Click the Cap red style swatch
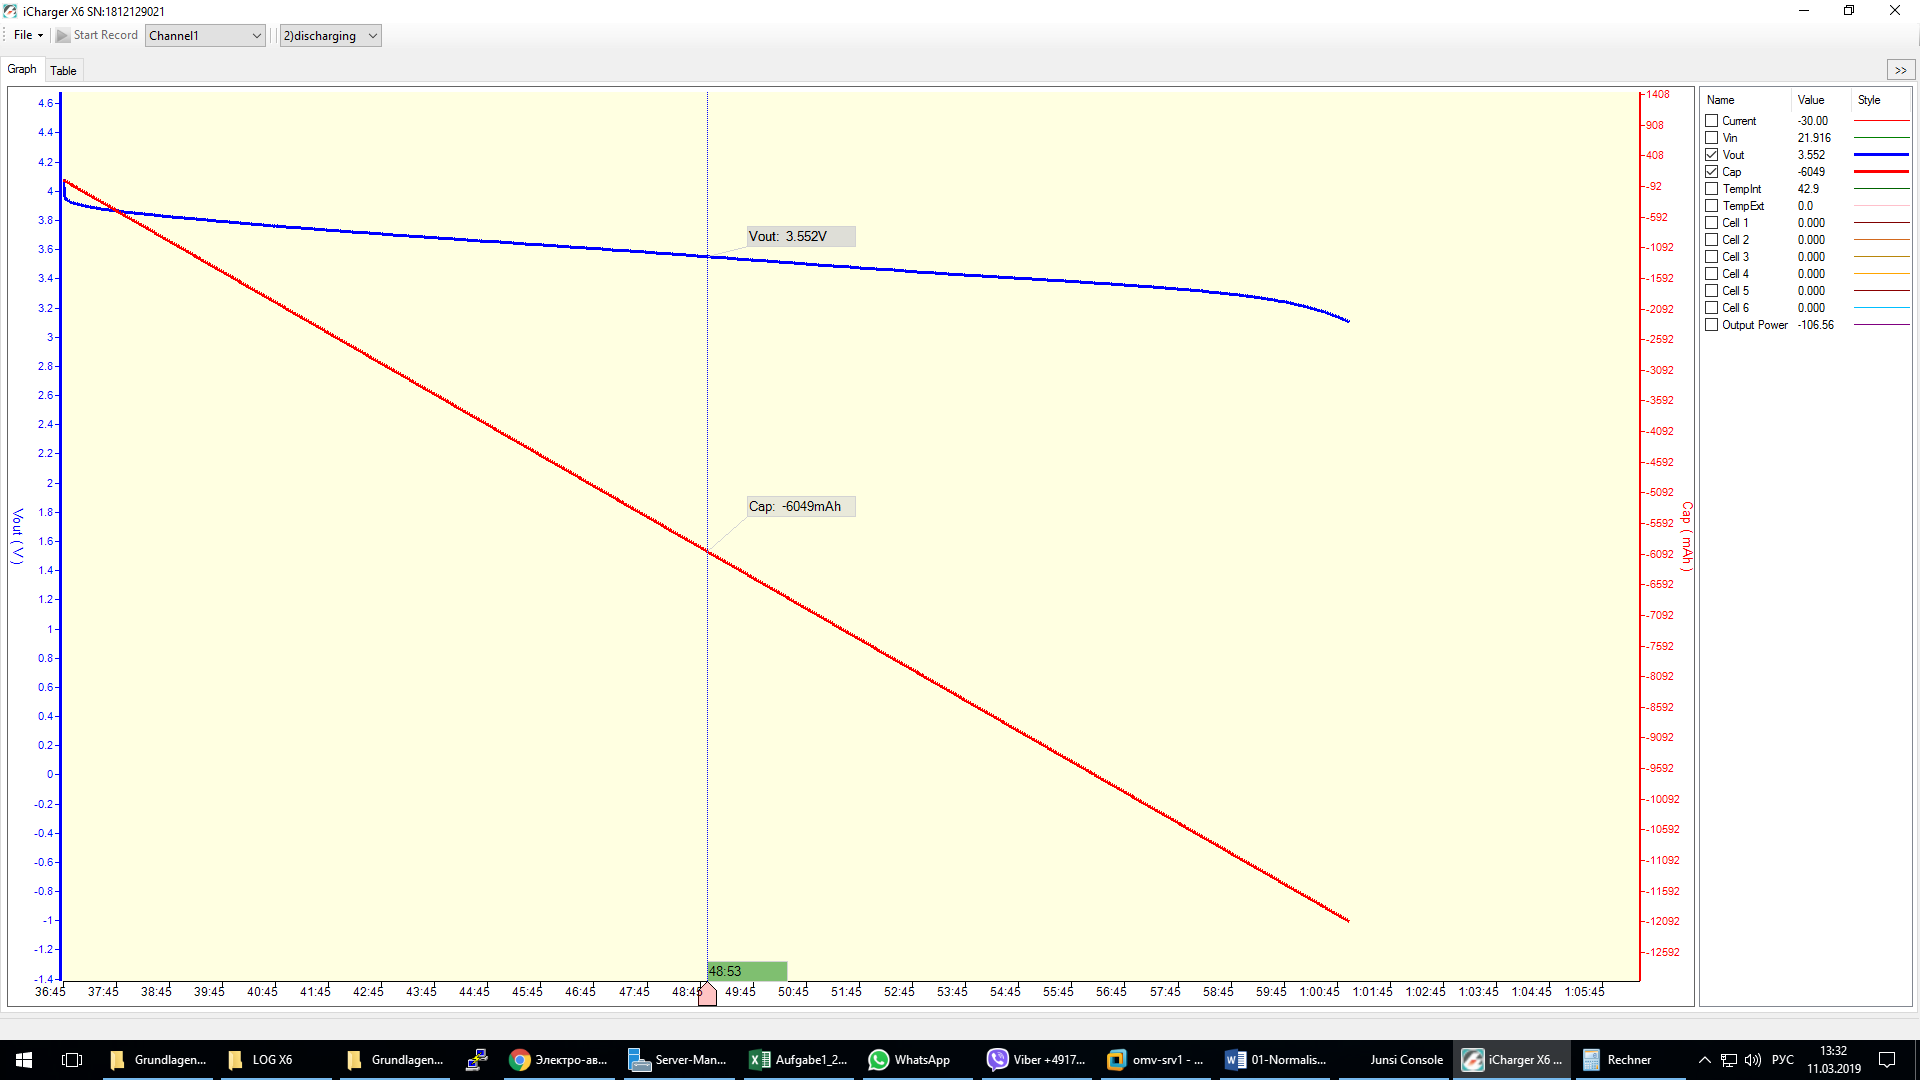 pyautogui.click(x=1881, y=172)
